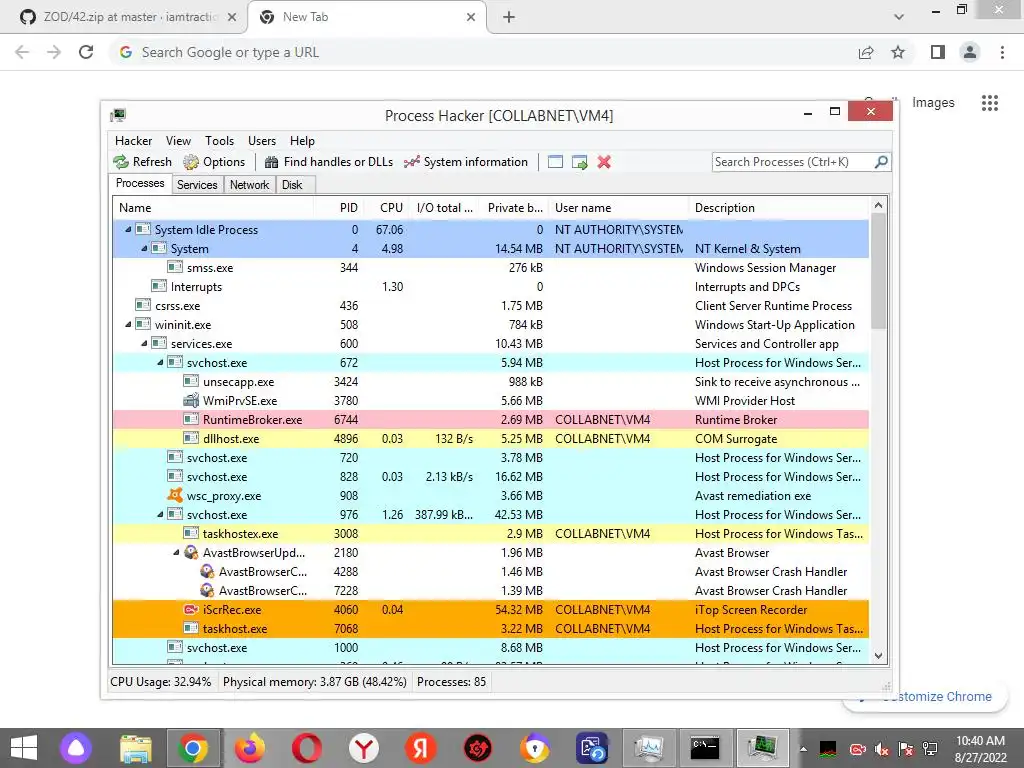The height and width of the screenshot is (768, 1024).
Task: Click Customize Chrome button
Action: [x=926, y=697]
